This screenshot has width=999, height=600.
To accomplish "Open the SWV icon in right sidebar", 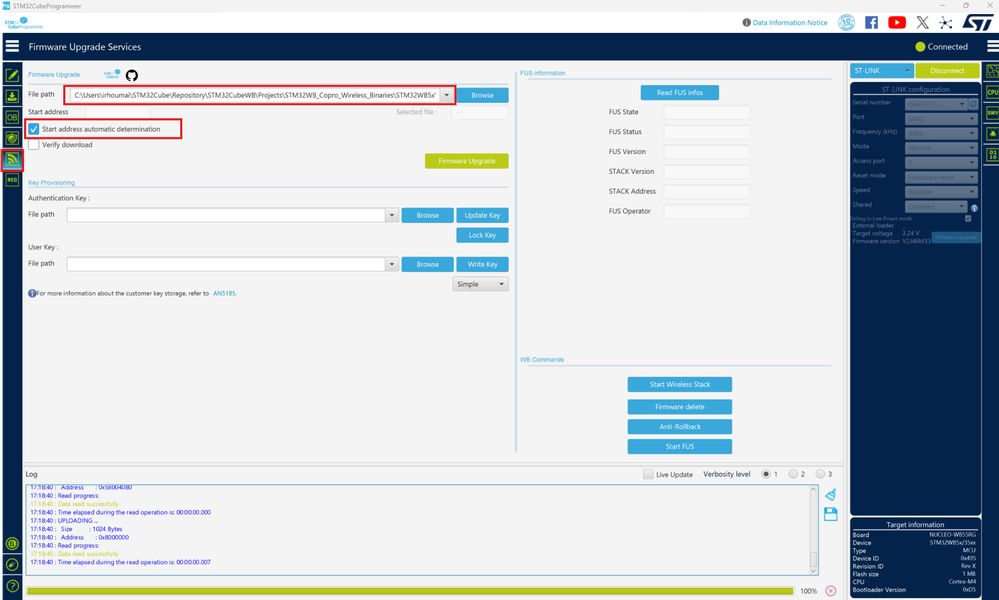I will coord(992,113).
